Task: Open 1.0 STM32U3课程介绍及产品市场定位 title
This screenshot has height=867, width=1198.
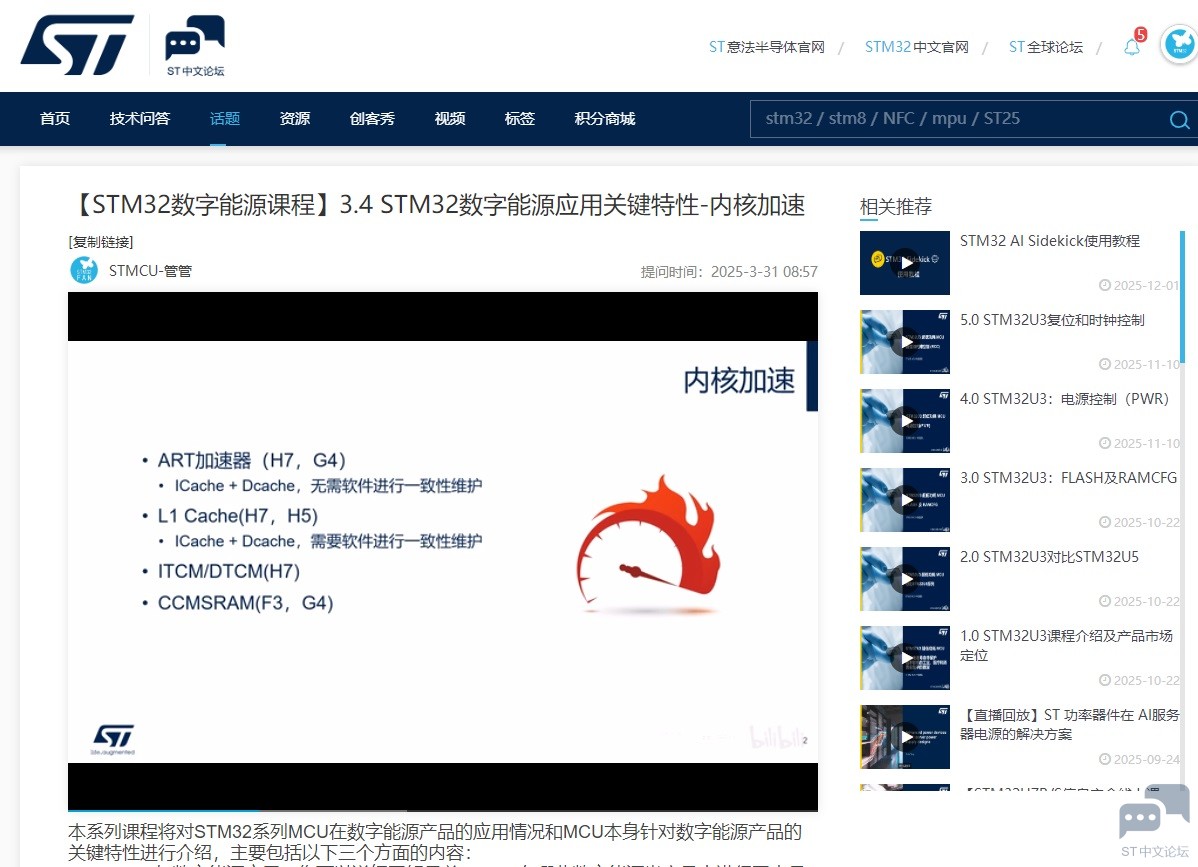Action: (x=1067, y=645)
